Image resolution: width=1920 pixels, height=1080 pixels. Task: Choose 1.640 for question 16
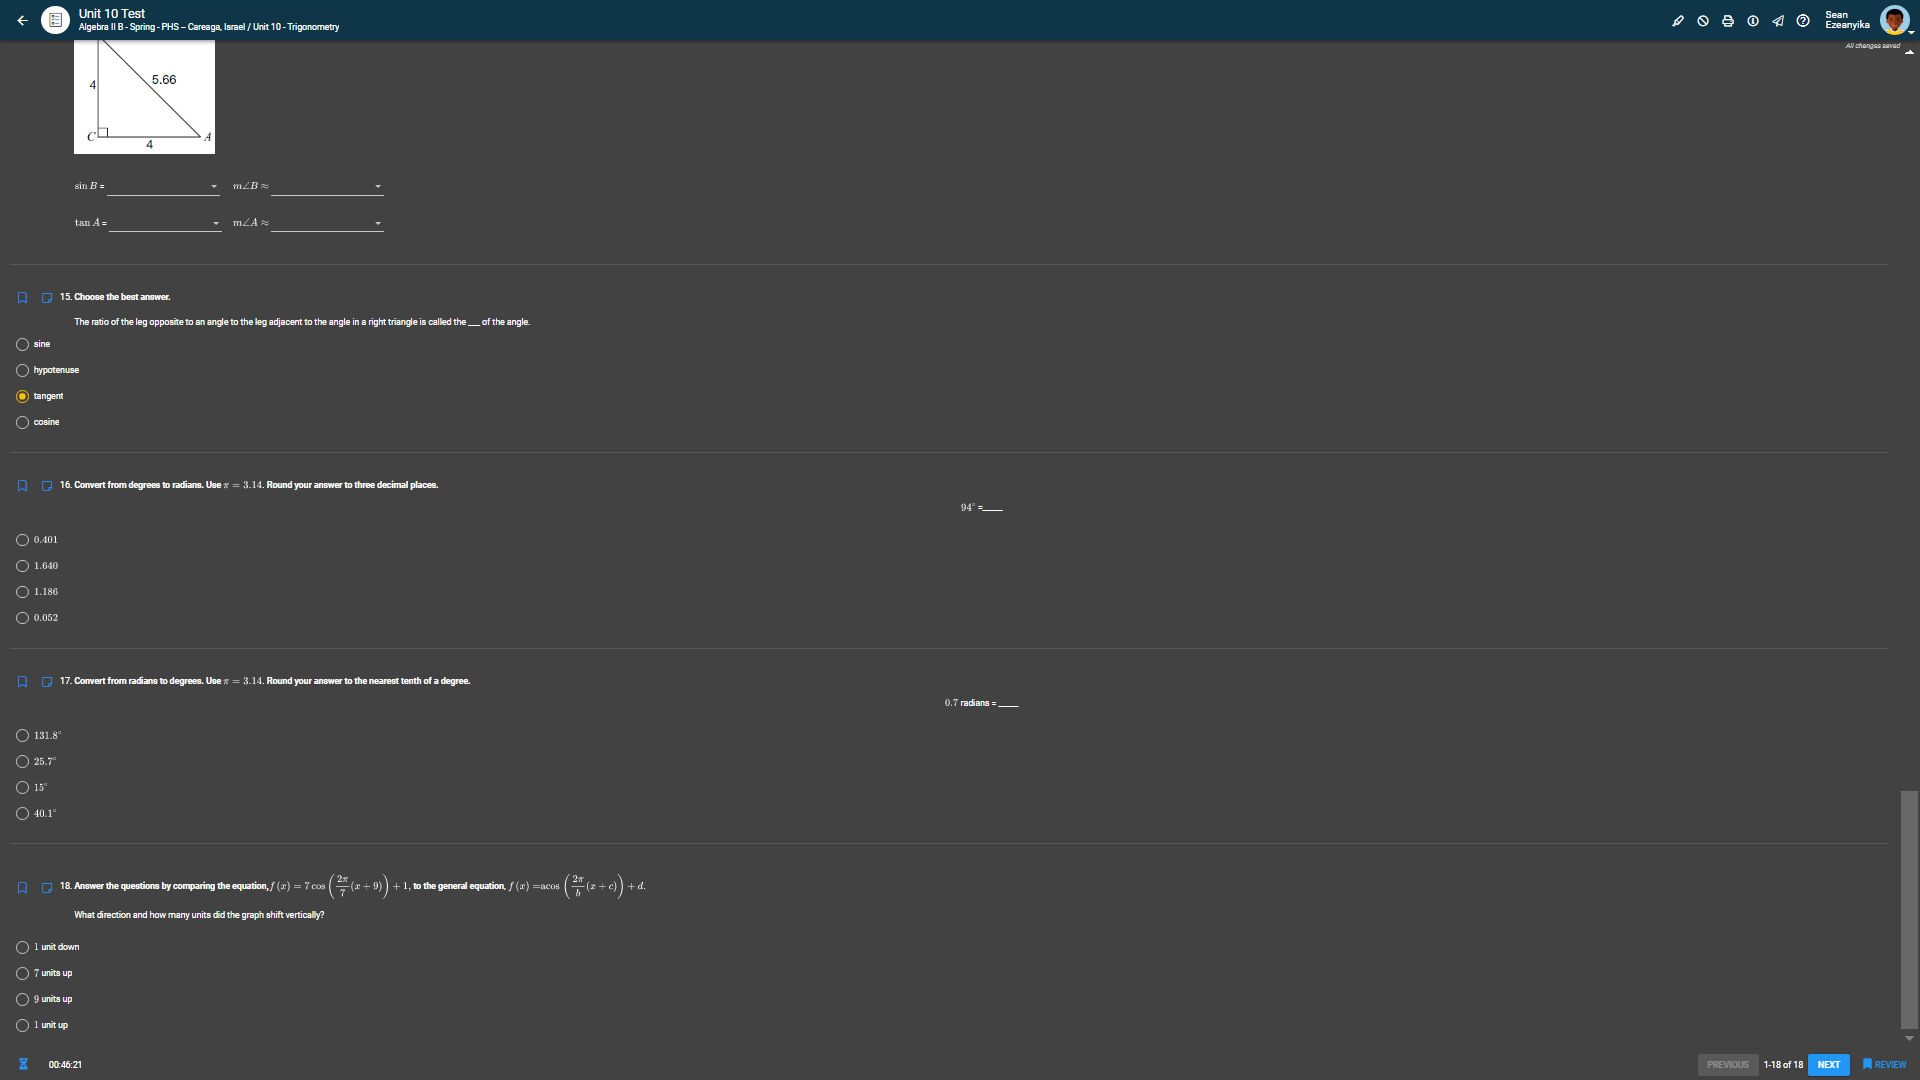(22, 566)
